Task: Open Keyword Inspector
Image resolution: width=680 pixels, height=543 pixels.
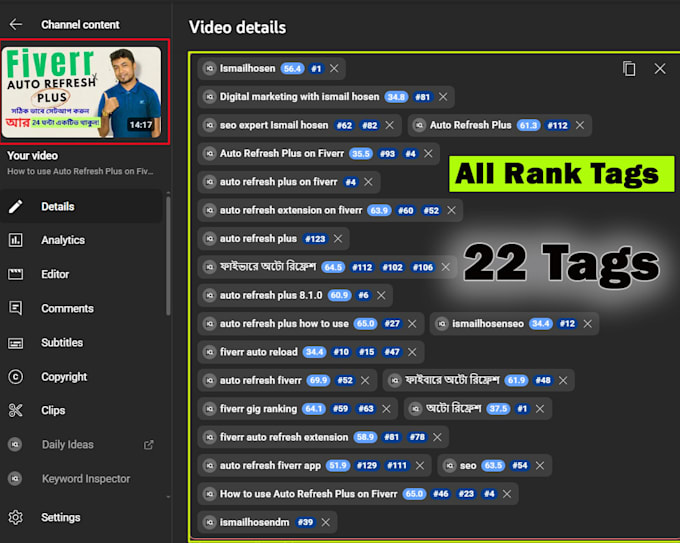Action: pos(82,479)
